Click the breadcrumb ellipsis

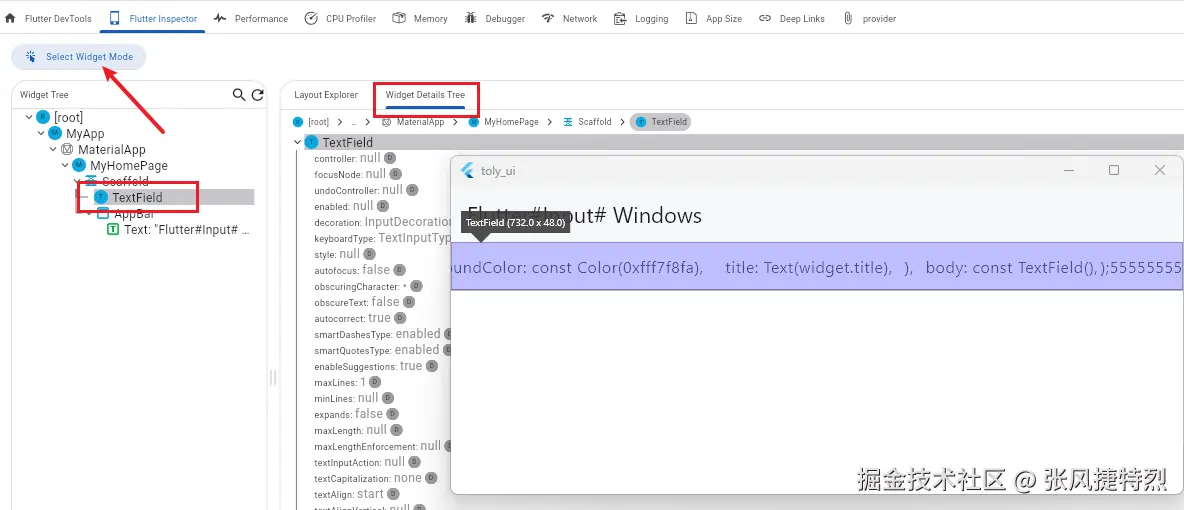click(x=353, y=122)
